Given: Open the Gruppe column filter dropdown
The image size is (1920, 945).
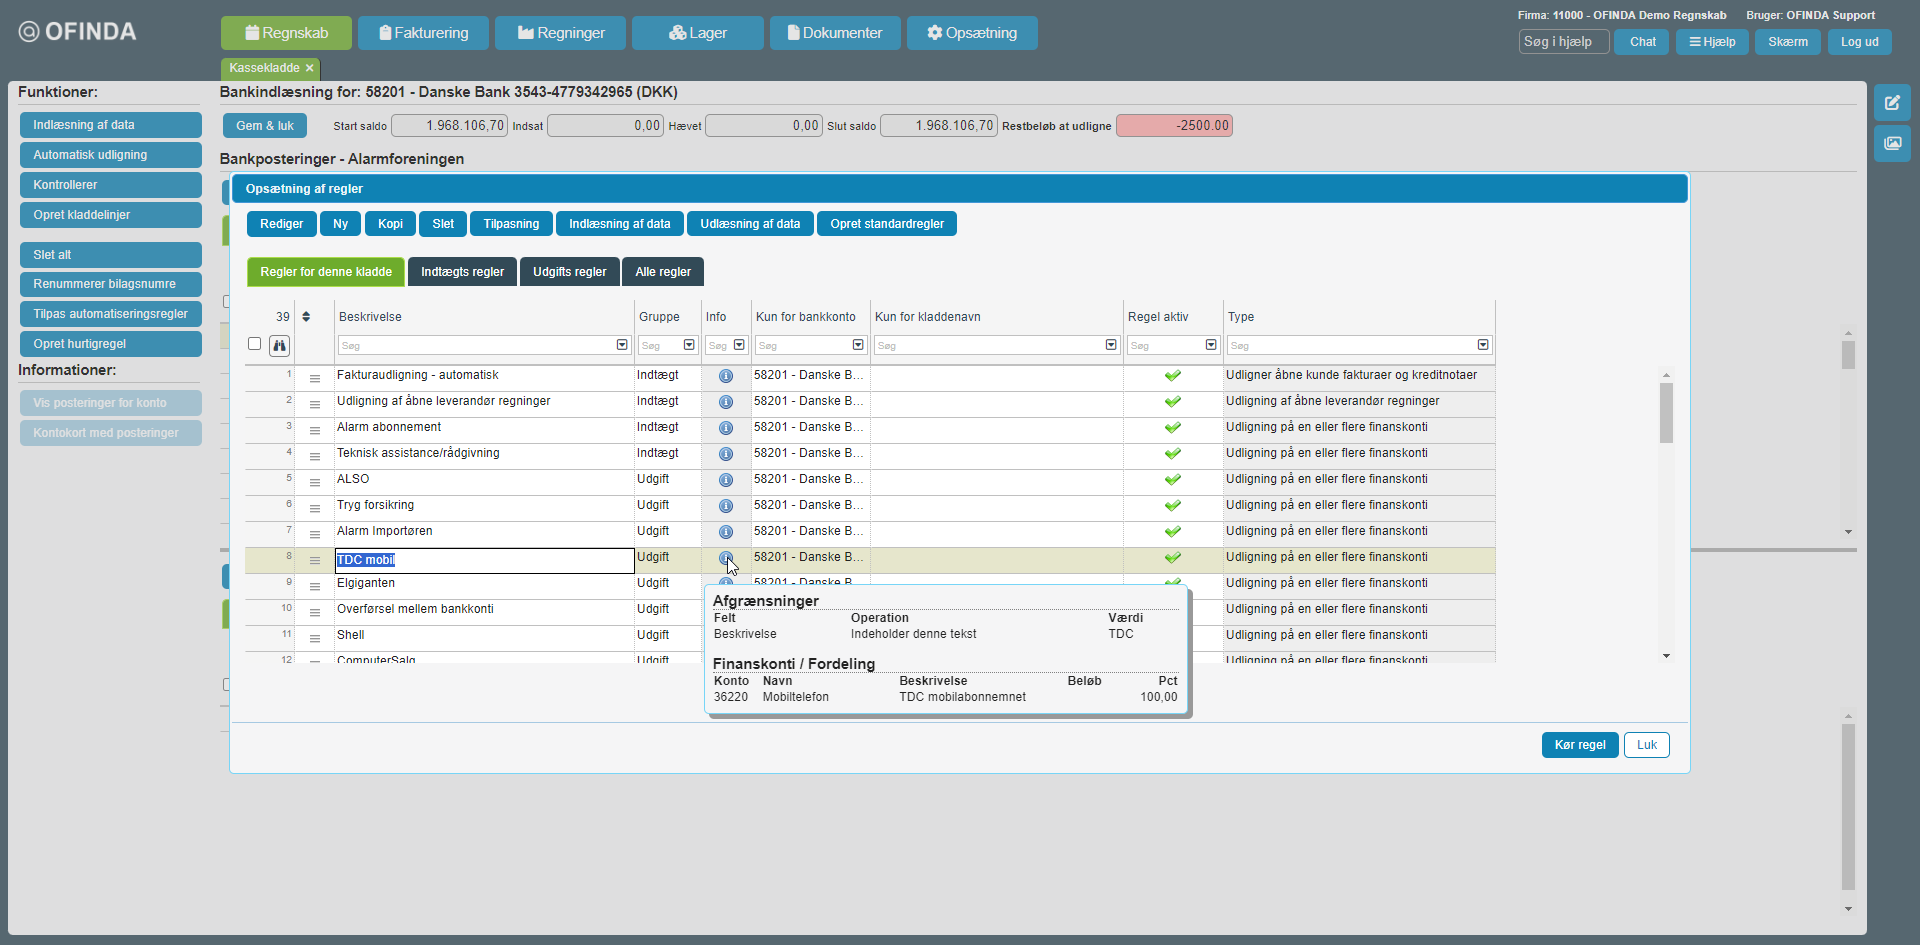Looking at the screenshot, I should (689, 345).
